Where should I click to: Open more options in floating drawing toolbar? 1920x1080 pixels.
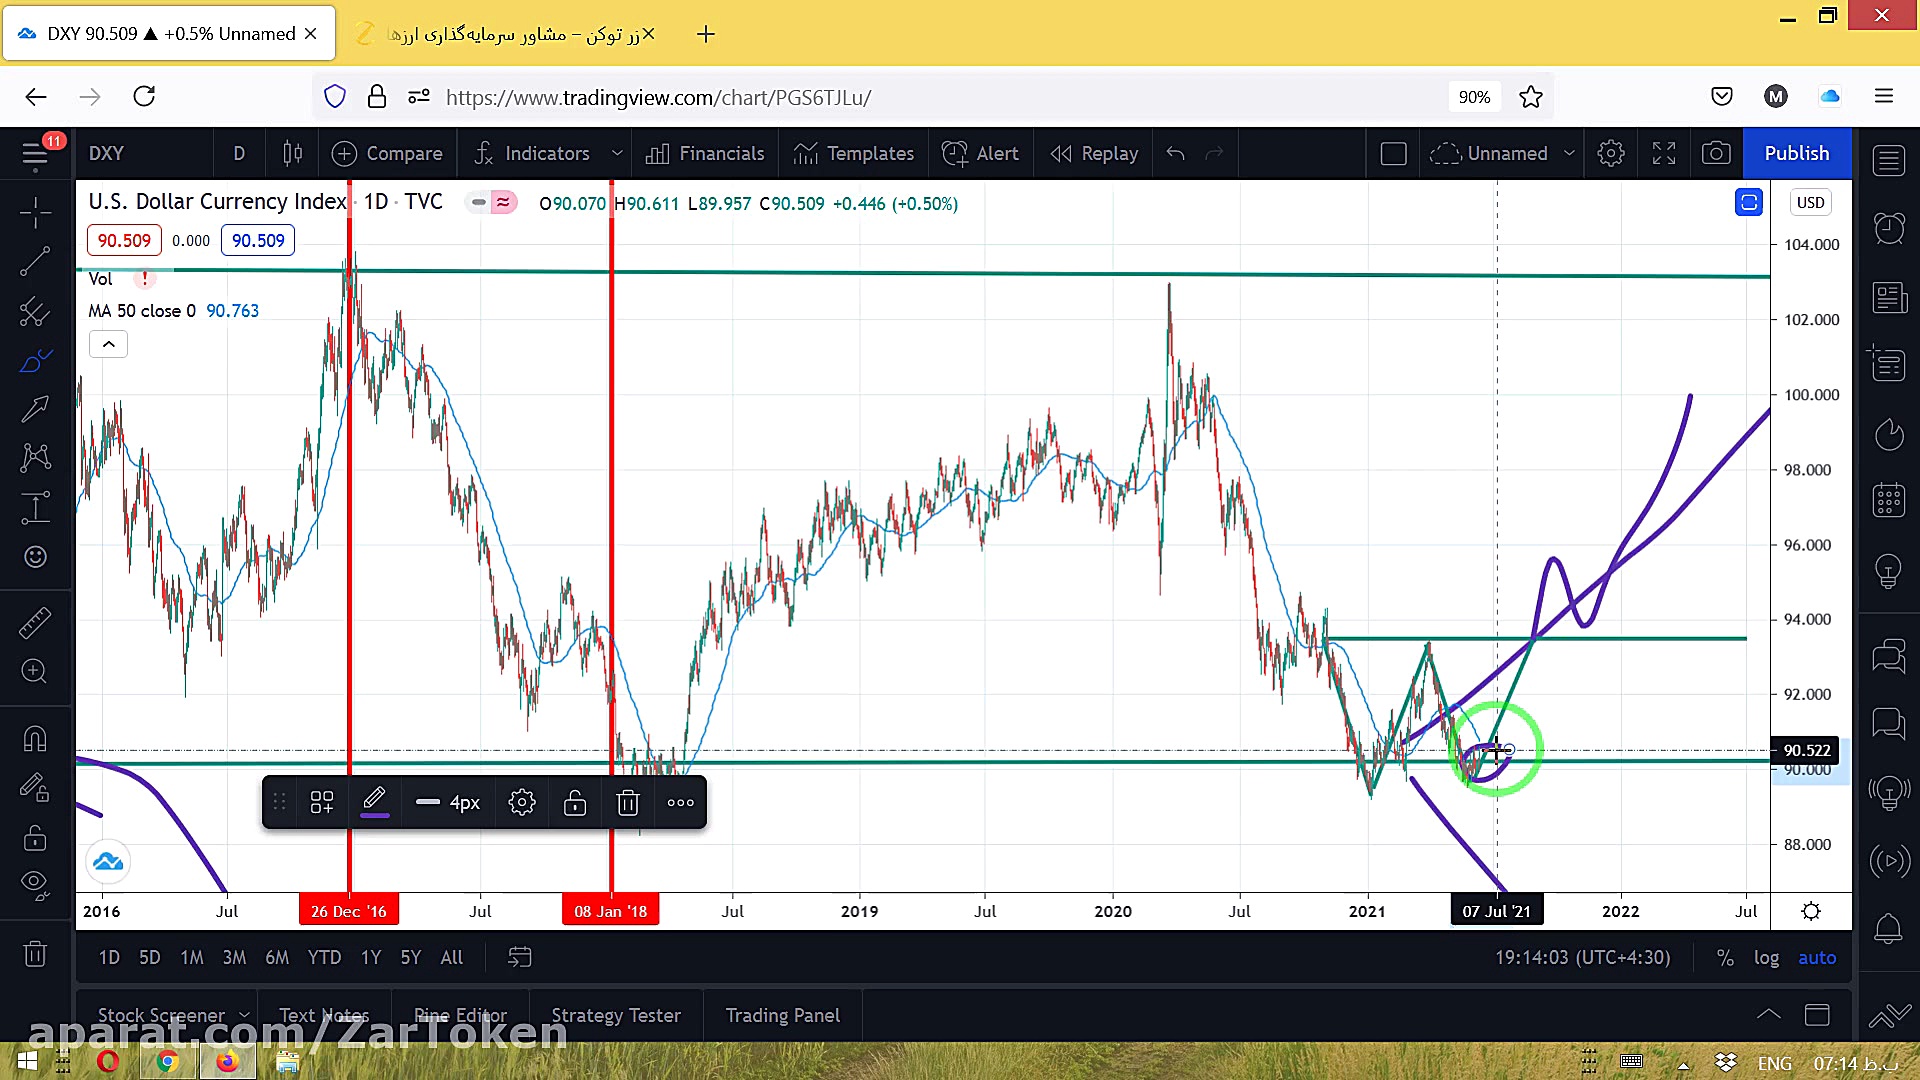pyautogui.click(x=680, y=802)
